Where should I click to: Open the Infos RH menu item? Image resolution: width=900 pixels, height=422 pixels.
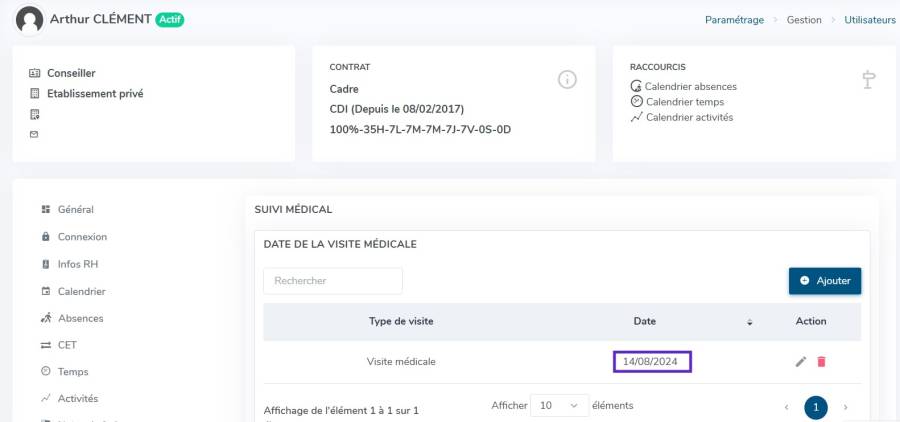click(x=77, y=264)
